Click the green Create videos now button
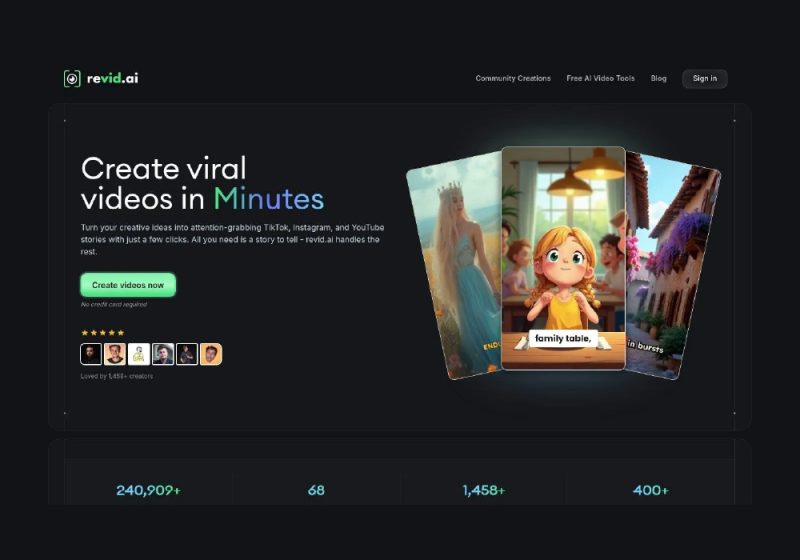The image size is (800, 560). 128,285
